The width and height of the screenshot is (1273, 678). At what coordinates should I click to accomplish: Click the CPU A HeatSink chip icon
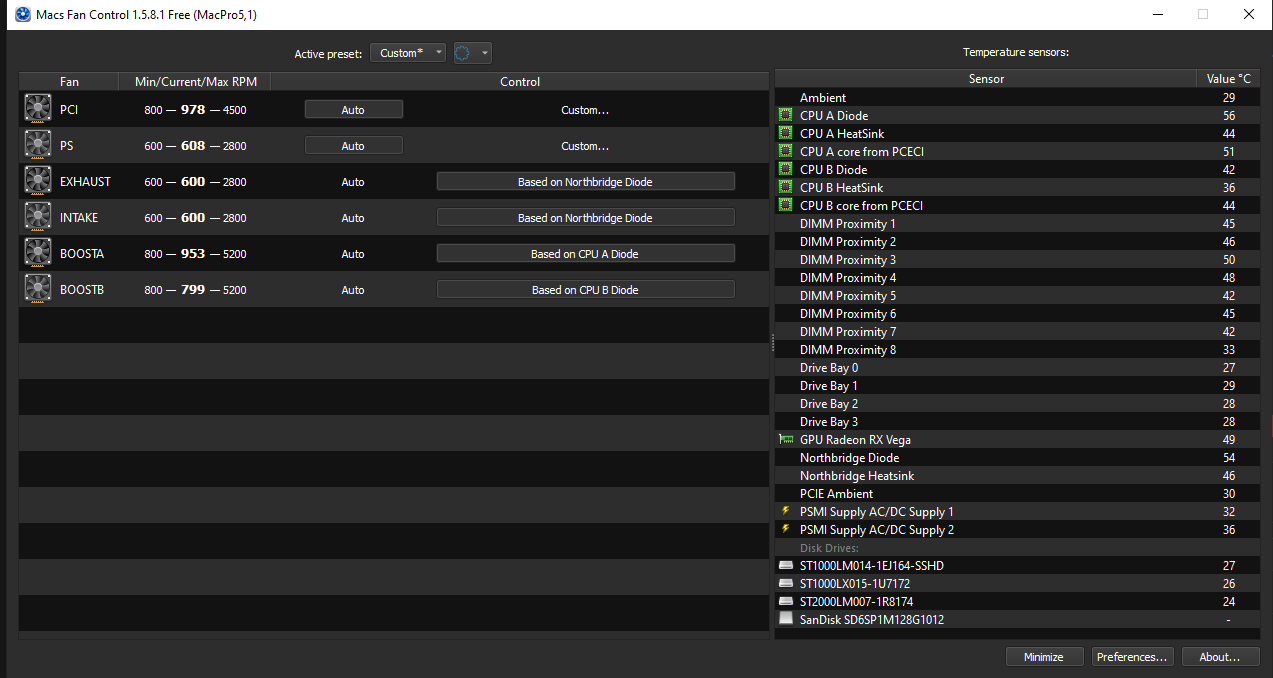[x=785, y=134]
